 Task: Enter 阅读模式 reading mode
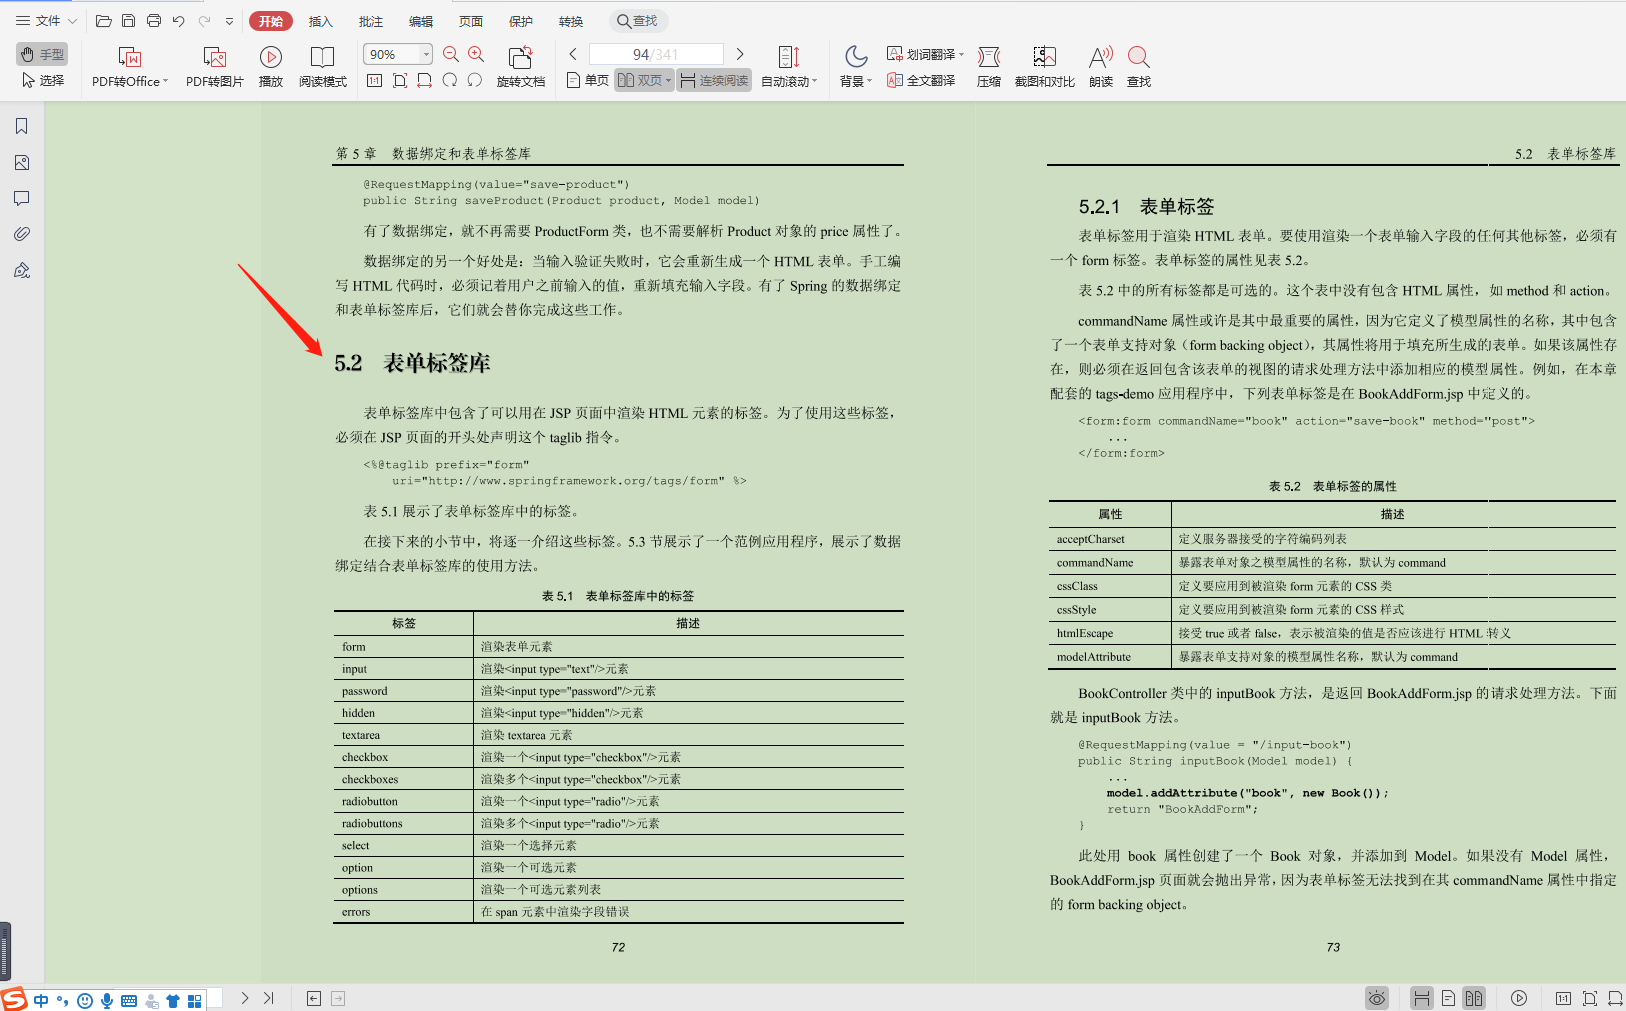point(322,67)
